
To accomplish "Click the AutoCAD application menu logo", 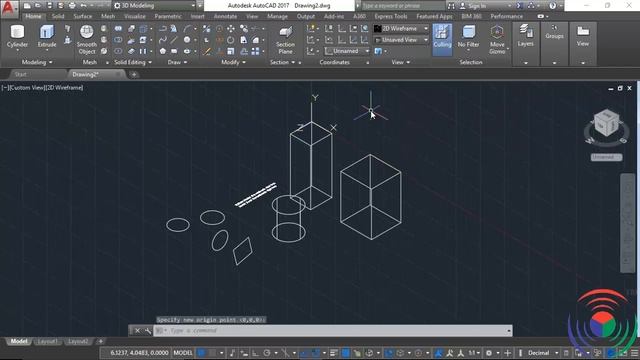I will pyautogui.click(x=9, y=8).
